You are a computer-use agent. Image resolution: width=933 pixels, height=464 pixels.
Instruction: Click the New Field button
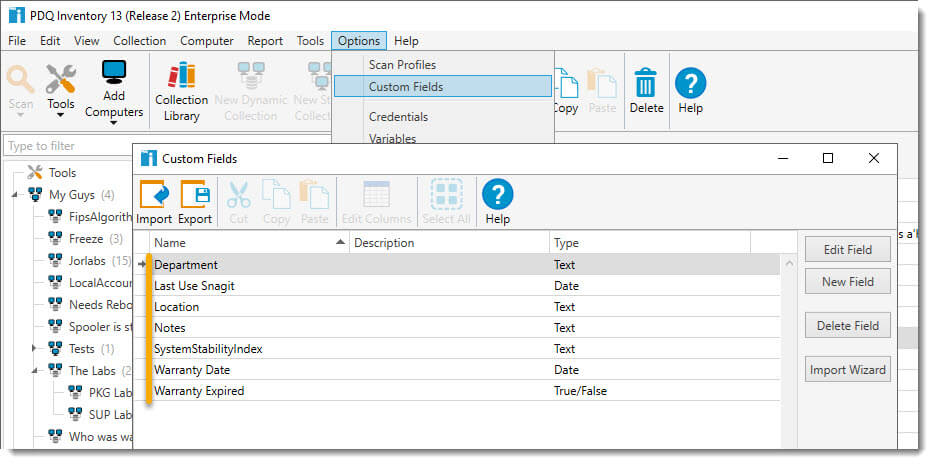[x=847, y=281]
